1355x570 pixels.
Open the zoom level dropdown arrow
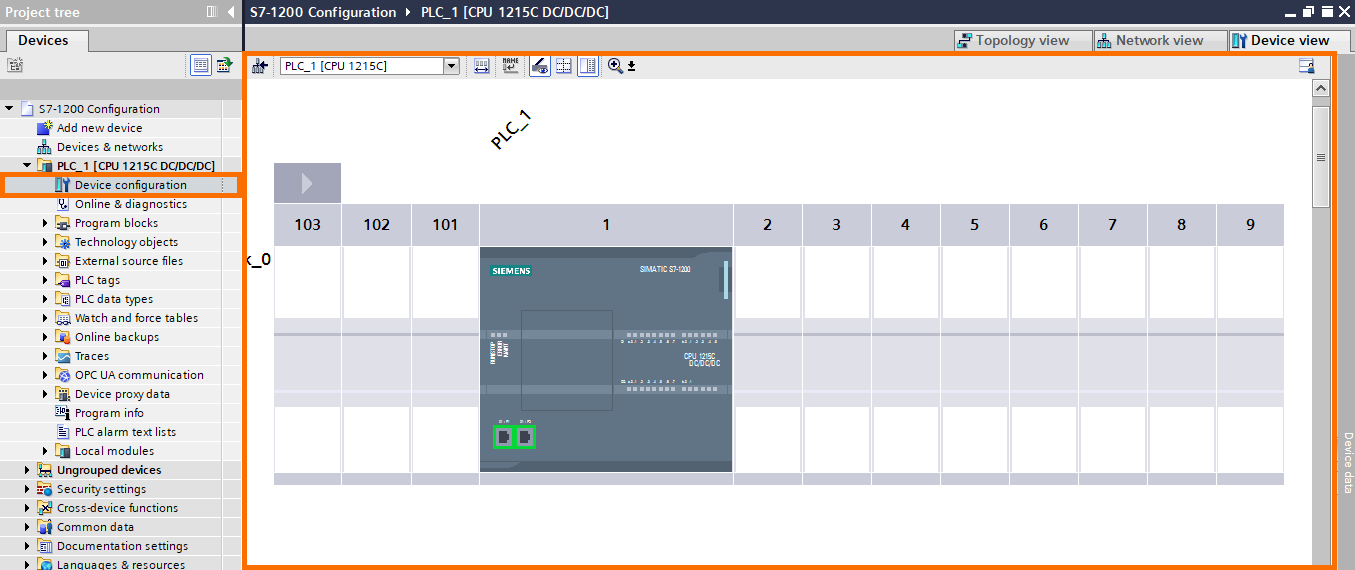click(631, 67)
